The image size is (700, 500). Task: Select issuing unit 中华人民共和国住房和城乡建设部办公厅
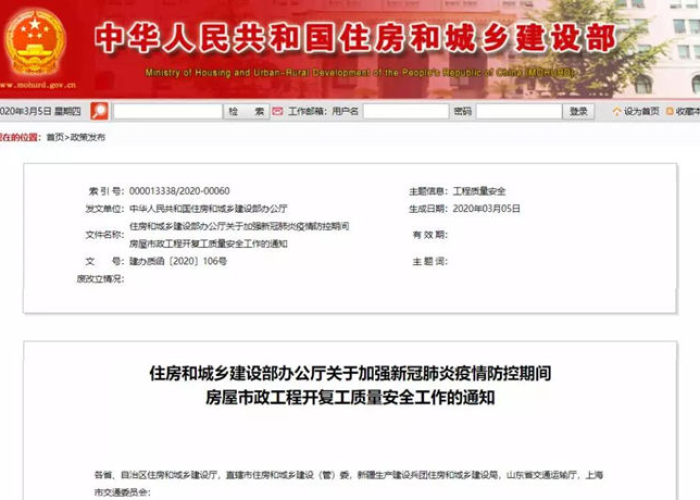(x=208, y=208)
